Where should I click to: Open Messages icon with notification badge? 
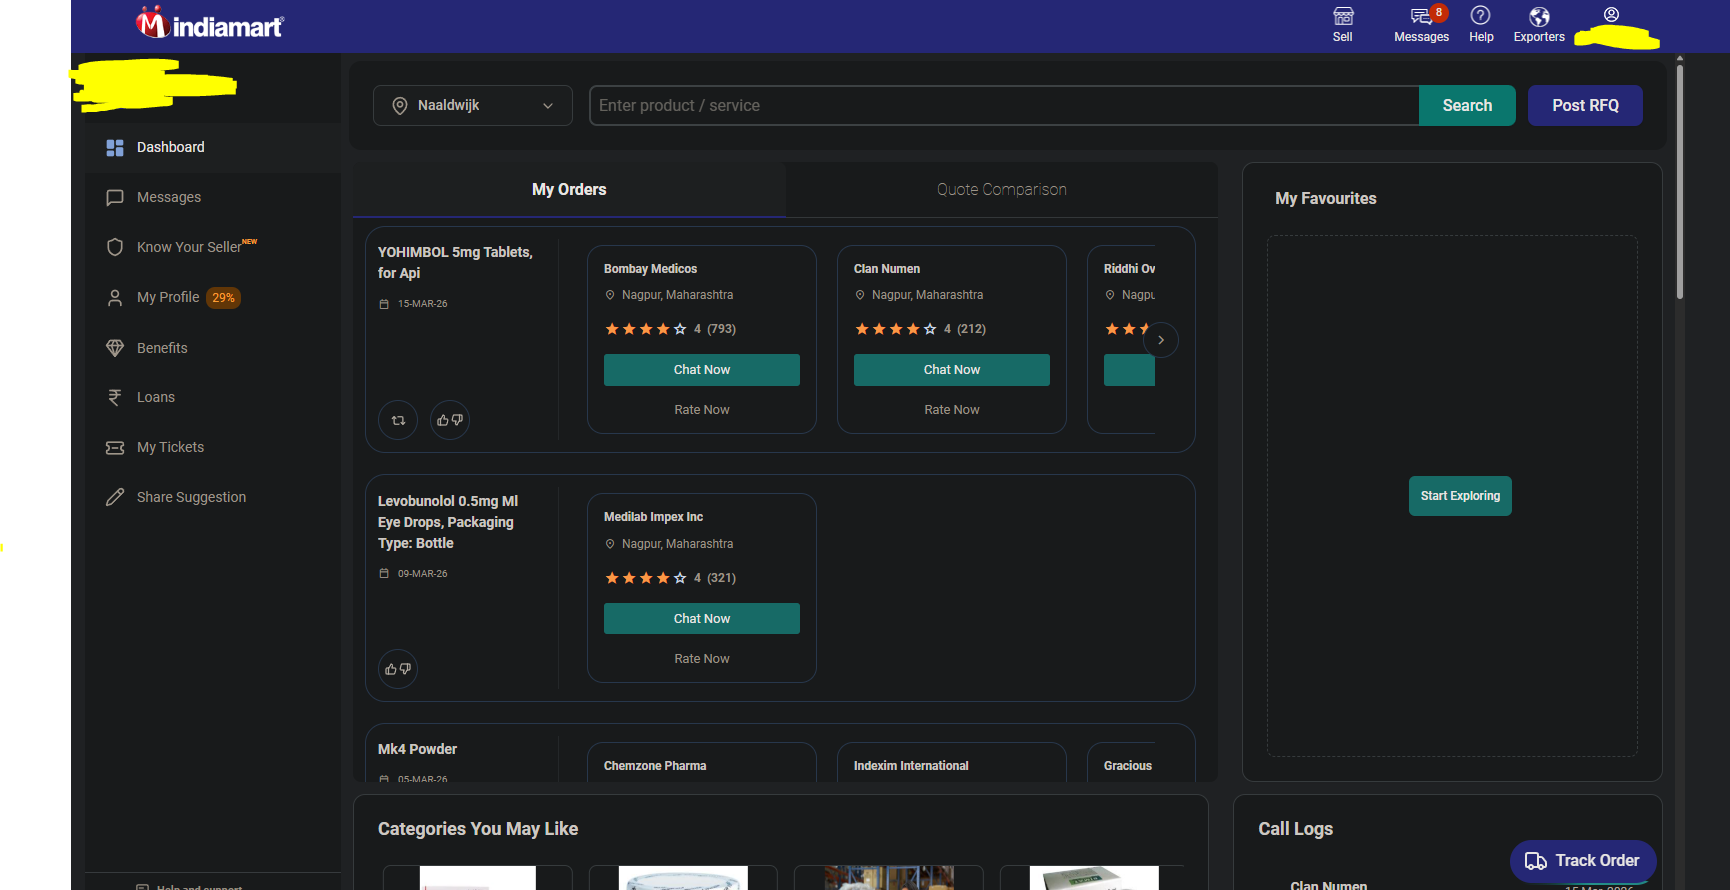point(1421,17)
